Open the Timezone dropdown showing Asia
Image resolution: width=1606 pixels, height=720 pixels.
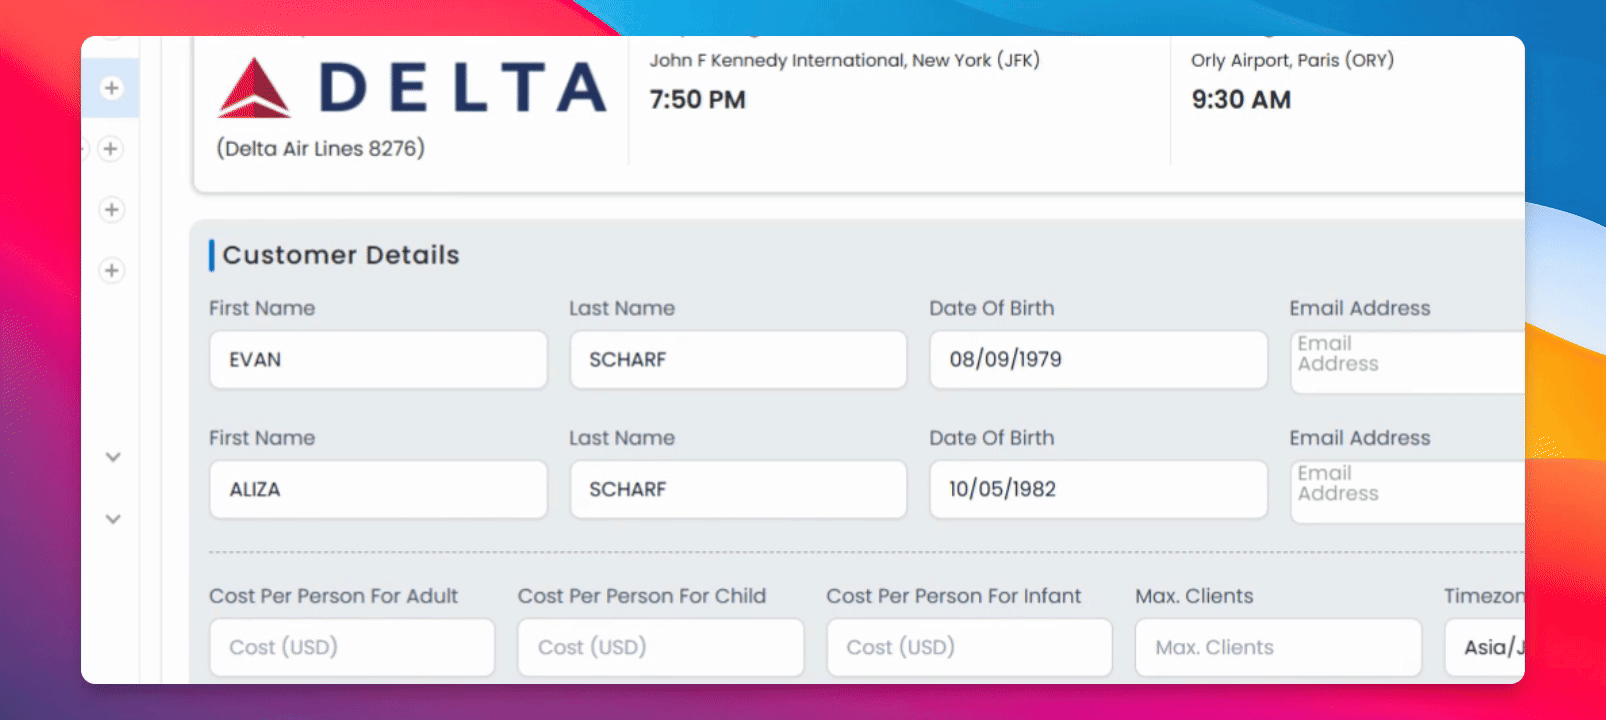click(x=1485, y=647)
